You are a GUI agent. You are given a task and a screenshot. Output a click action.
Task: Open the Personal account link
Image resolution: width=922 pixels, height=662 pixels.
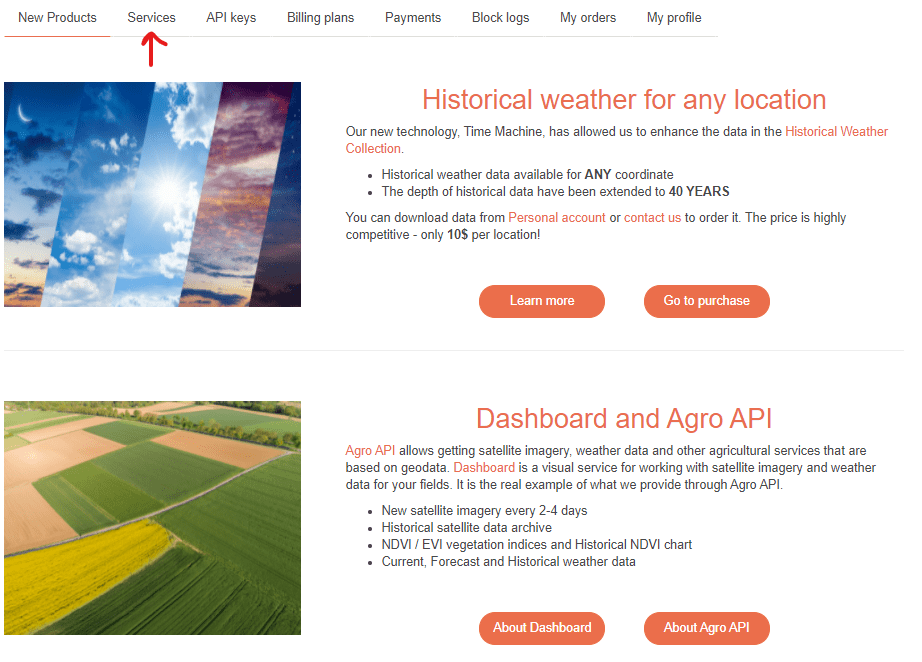pyautogui.click(x=557, y=218)
